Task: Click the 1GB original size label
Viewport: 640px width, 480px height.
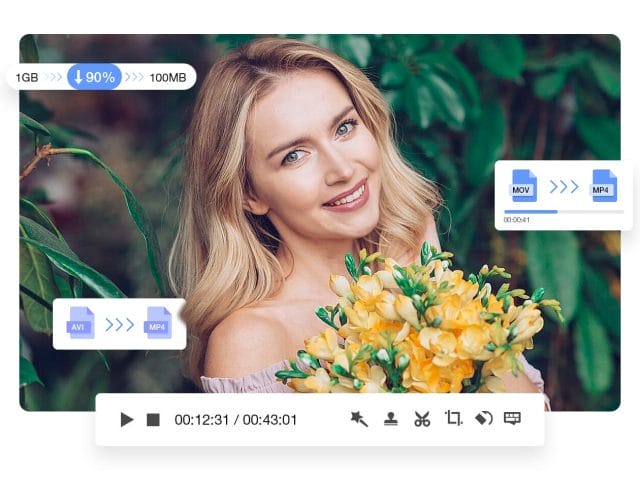Action: pyautogui.click(x=27, y=77)
